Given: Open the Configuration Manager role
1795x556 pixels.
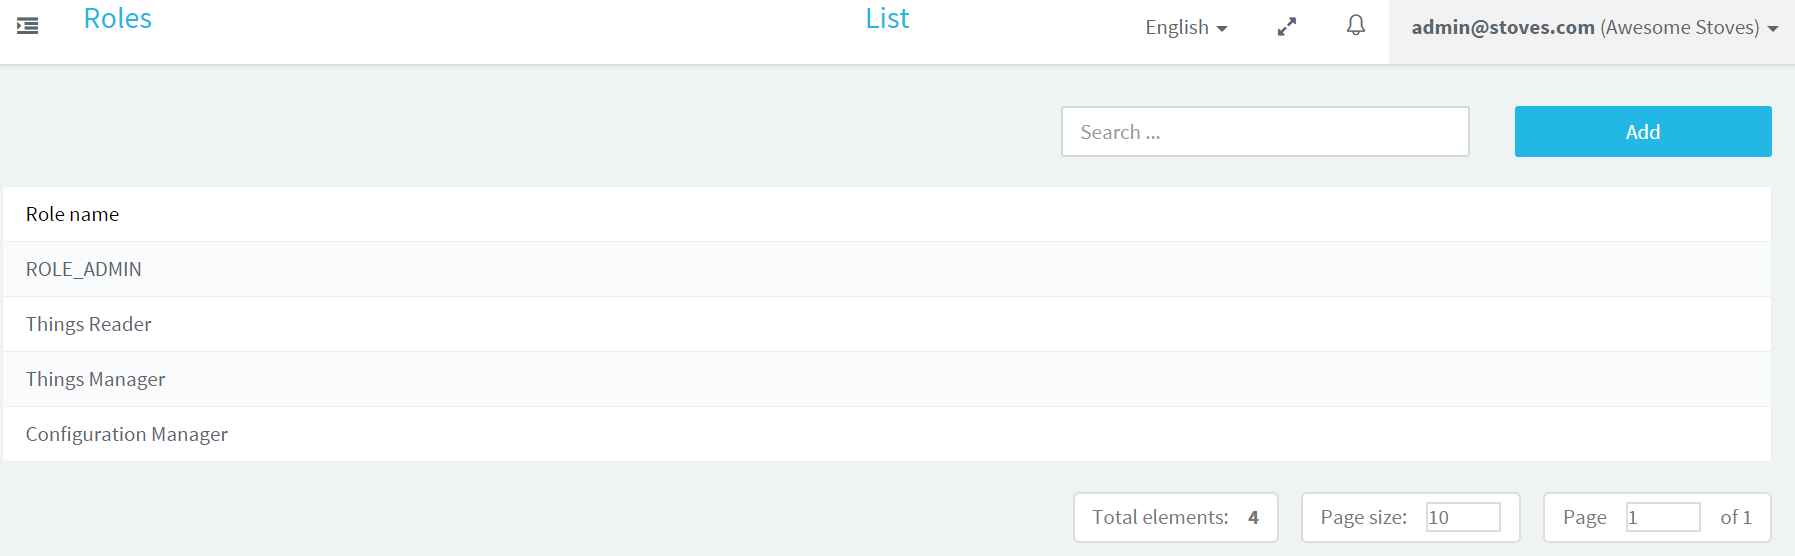Looking at the screenshot, I should (x=887, y=434).
